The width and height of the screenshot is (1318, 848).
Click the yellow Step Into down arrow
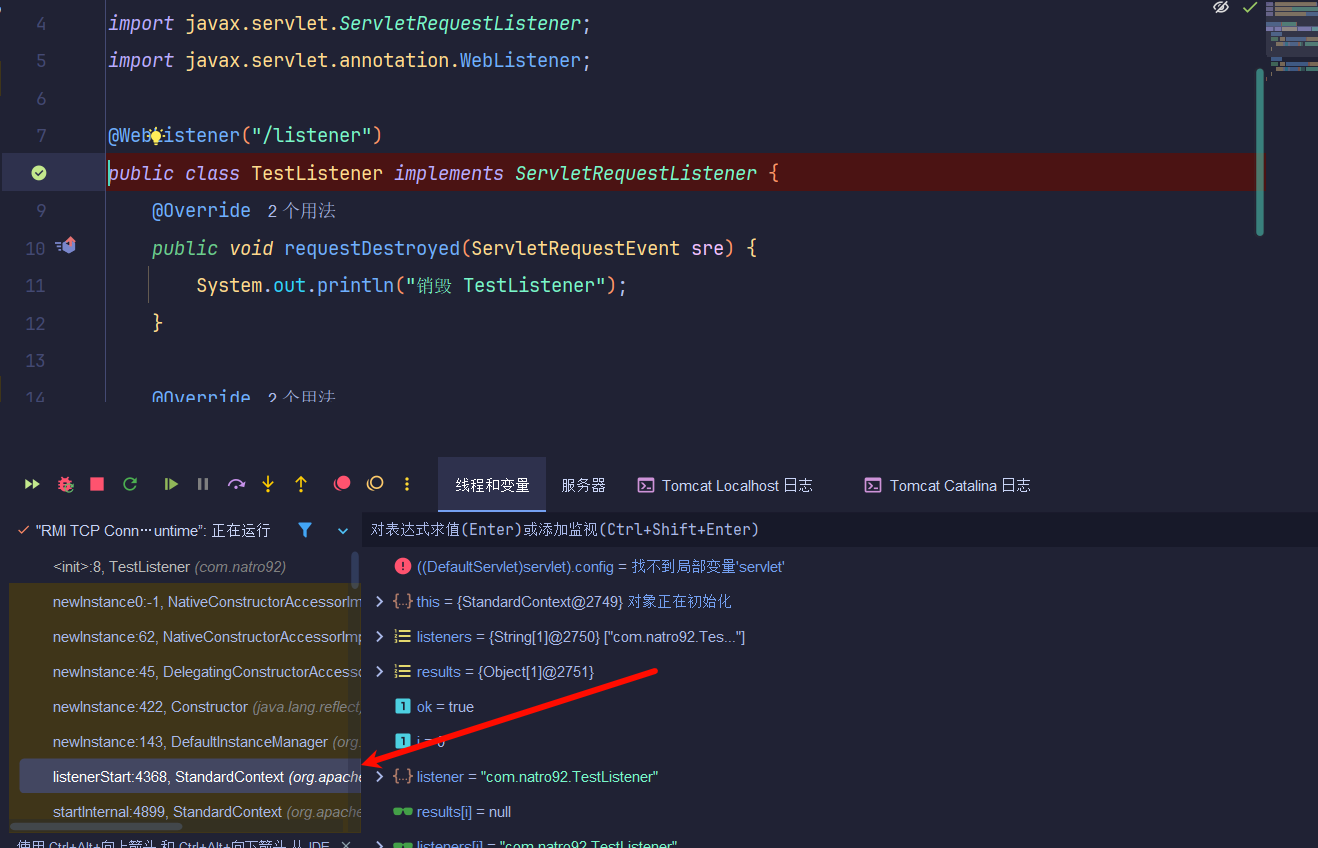[x=268, y=484]
